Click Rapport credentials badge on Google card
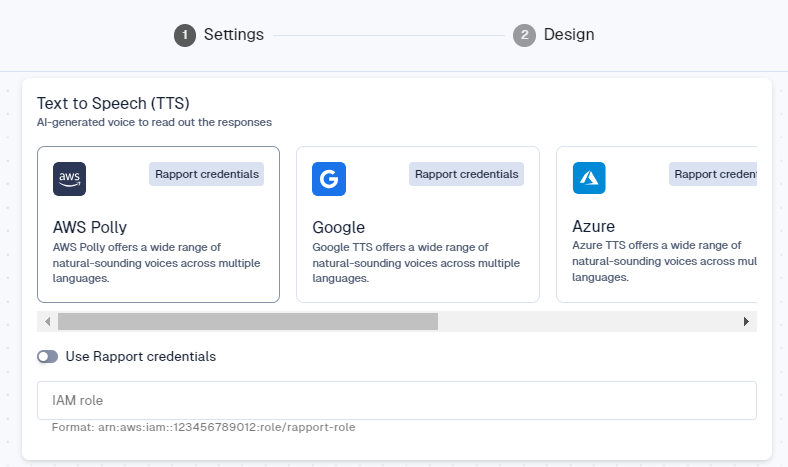Screen dimensions: 788x467 point(466,174)
